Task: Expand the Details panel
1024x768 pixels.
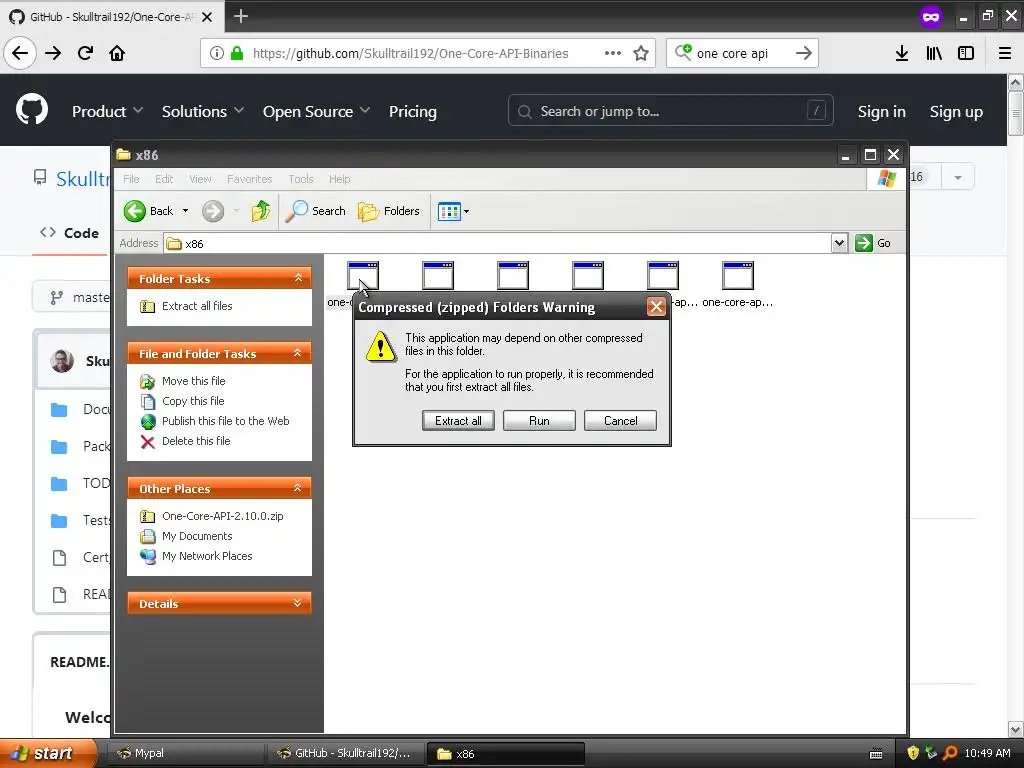Action: click(297, 603)
